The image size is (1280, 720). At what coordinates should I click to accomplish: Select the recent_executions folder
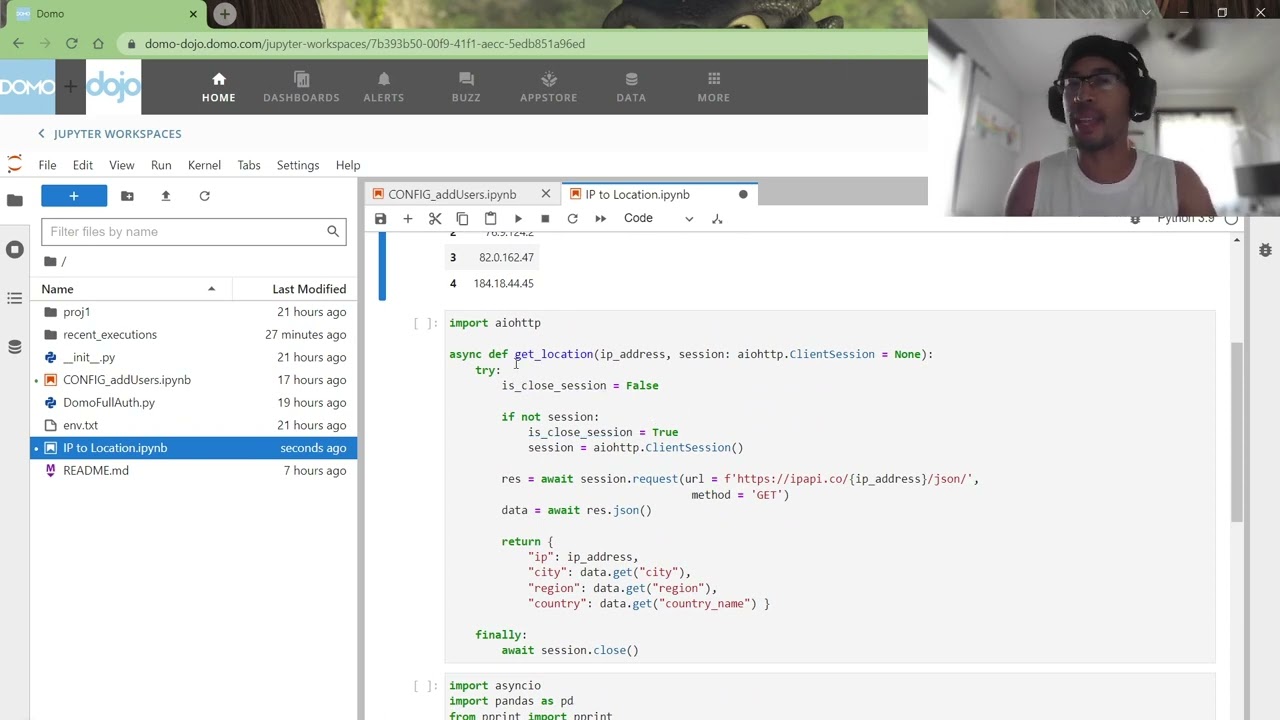pyautogui.click(x=194, y=335)
